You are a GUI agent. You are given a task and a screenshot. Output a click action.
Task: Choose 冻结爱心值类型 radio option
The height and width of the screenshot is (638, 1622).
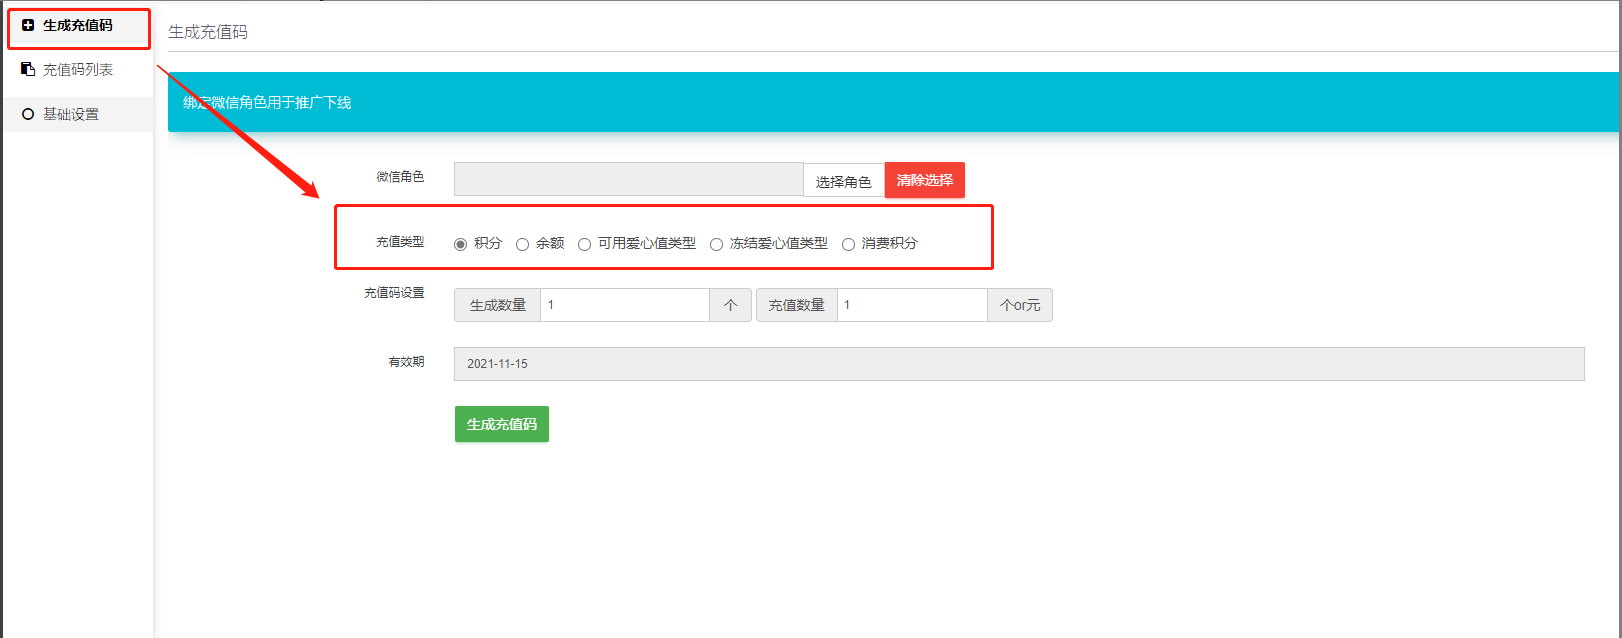click(716, 244)
